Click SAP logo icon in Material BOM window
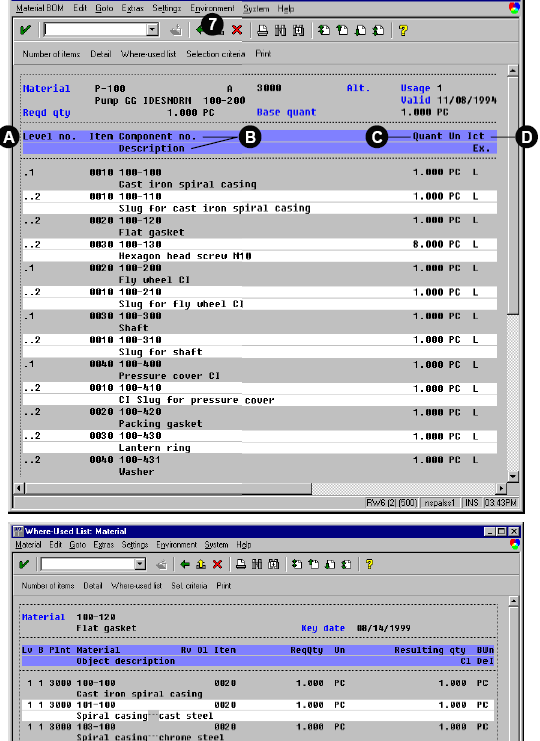Viewport: 540px width, 741px height. click(x=514, y=8)
